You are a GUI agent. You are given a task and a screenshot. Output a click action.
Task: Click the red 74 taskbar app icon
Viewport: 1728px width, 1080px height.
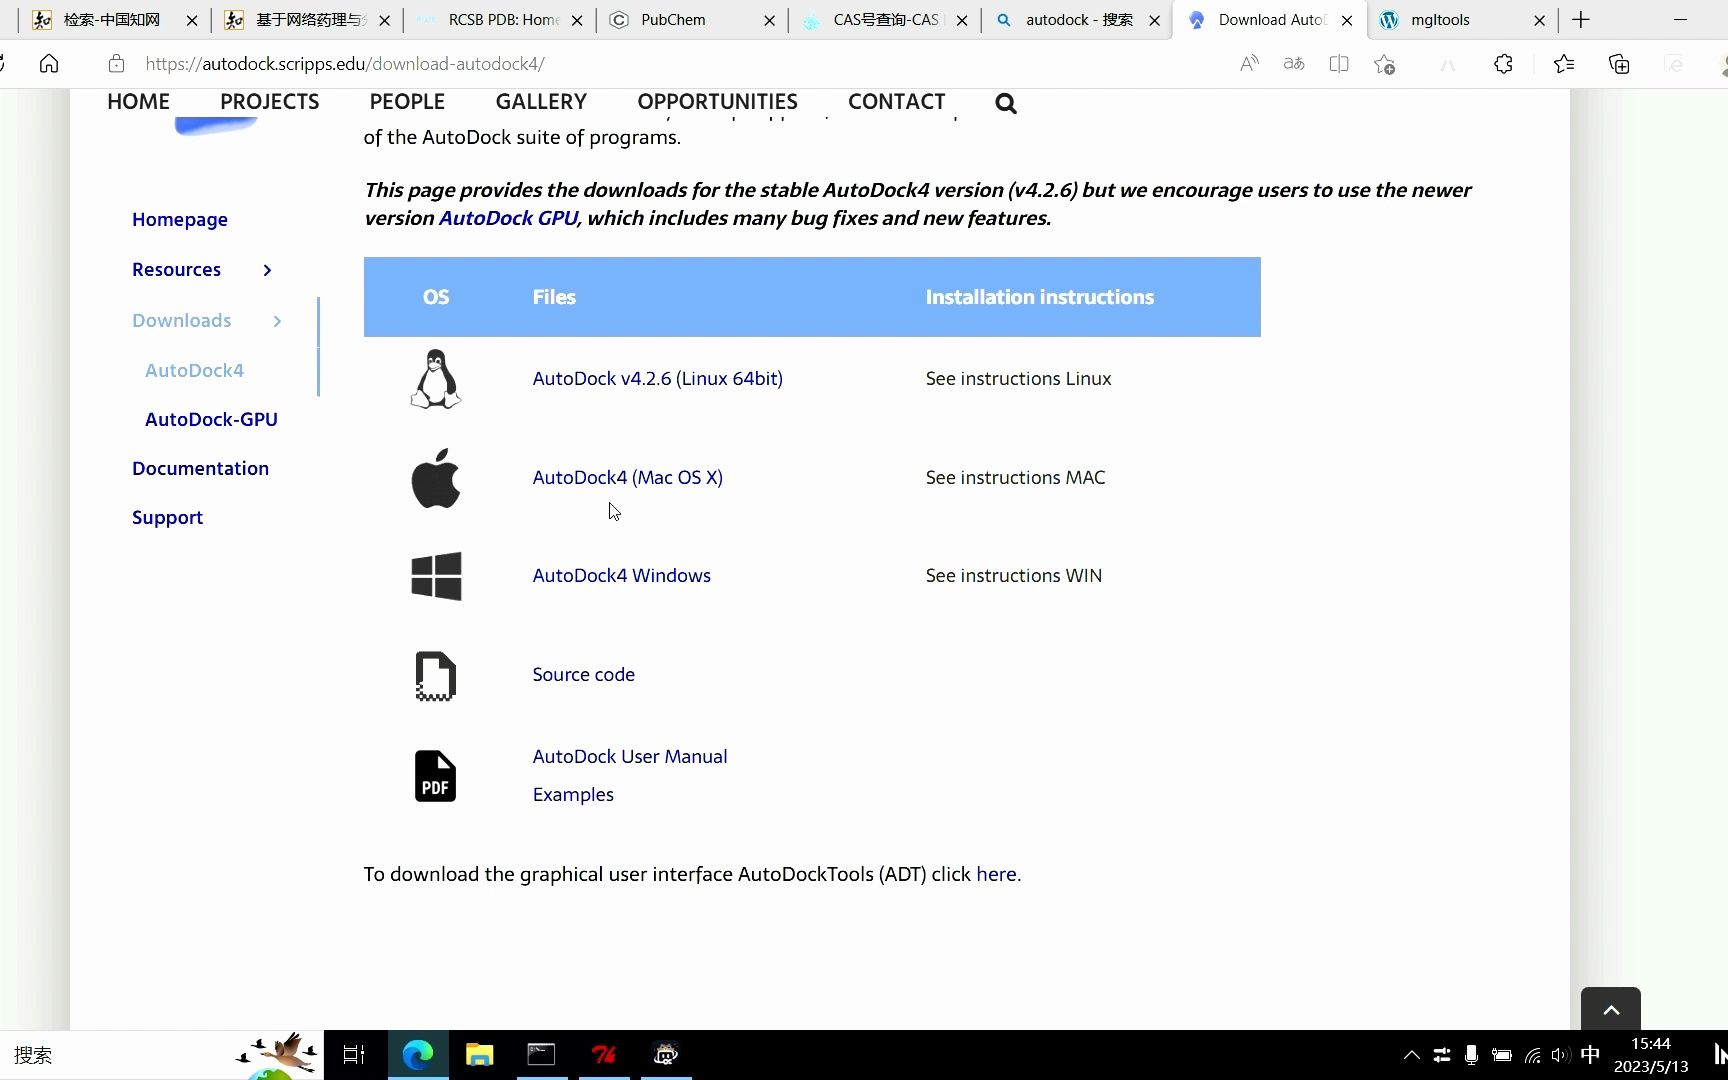pos(604,1055)
